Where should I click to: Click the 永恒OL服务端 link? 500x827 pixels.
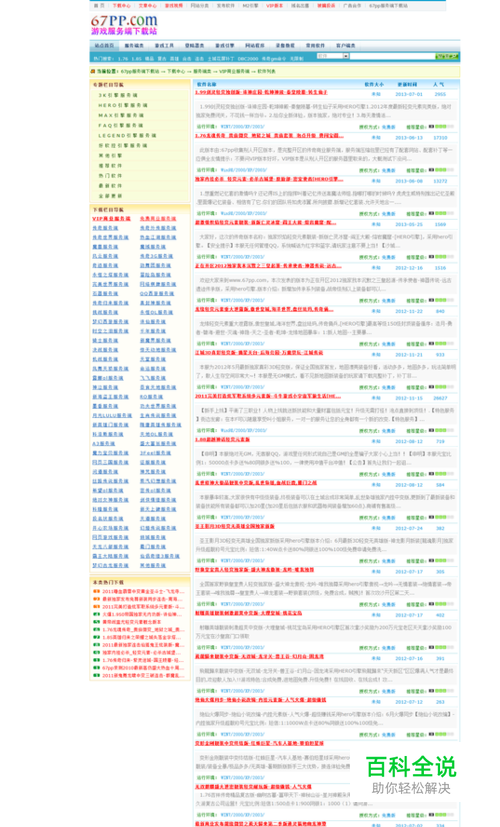[x=156, y=313]
